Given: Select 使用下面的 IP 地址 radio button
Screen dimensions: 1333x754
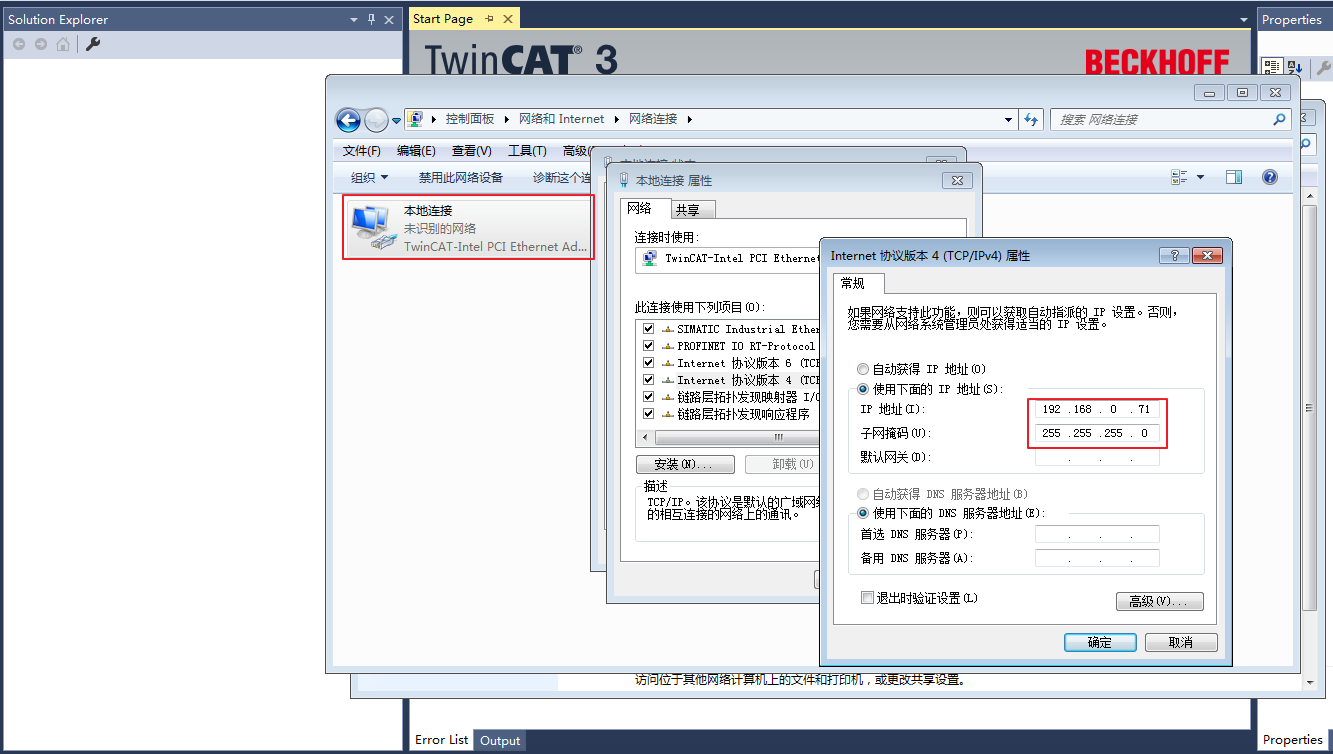Looking at the screenshot, I should coord(864,389).
